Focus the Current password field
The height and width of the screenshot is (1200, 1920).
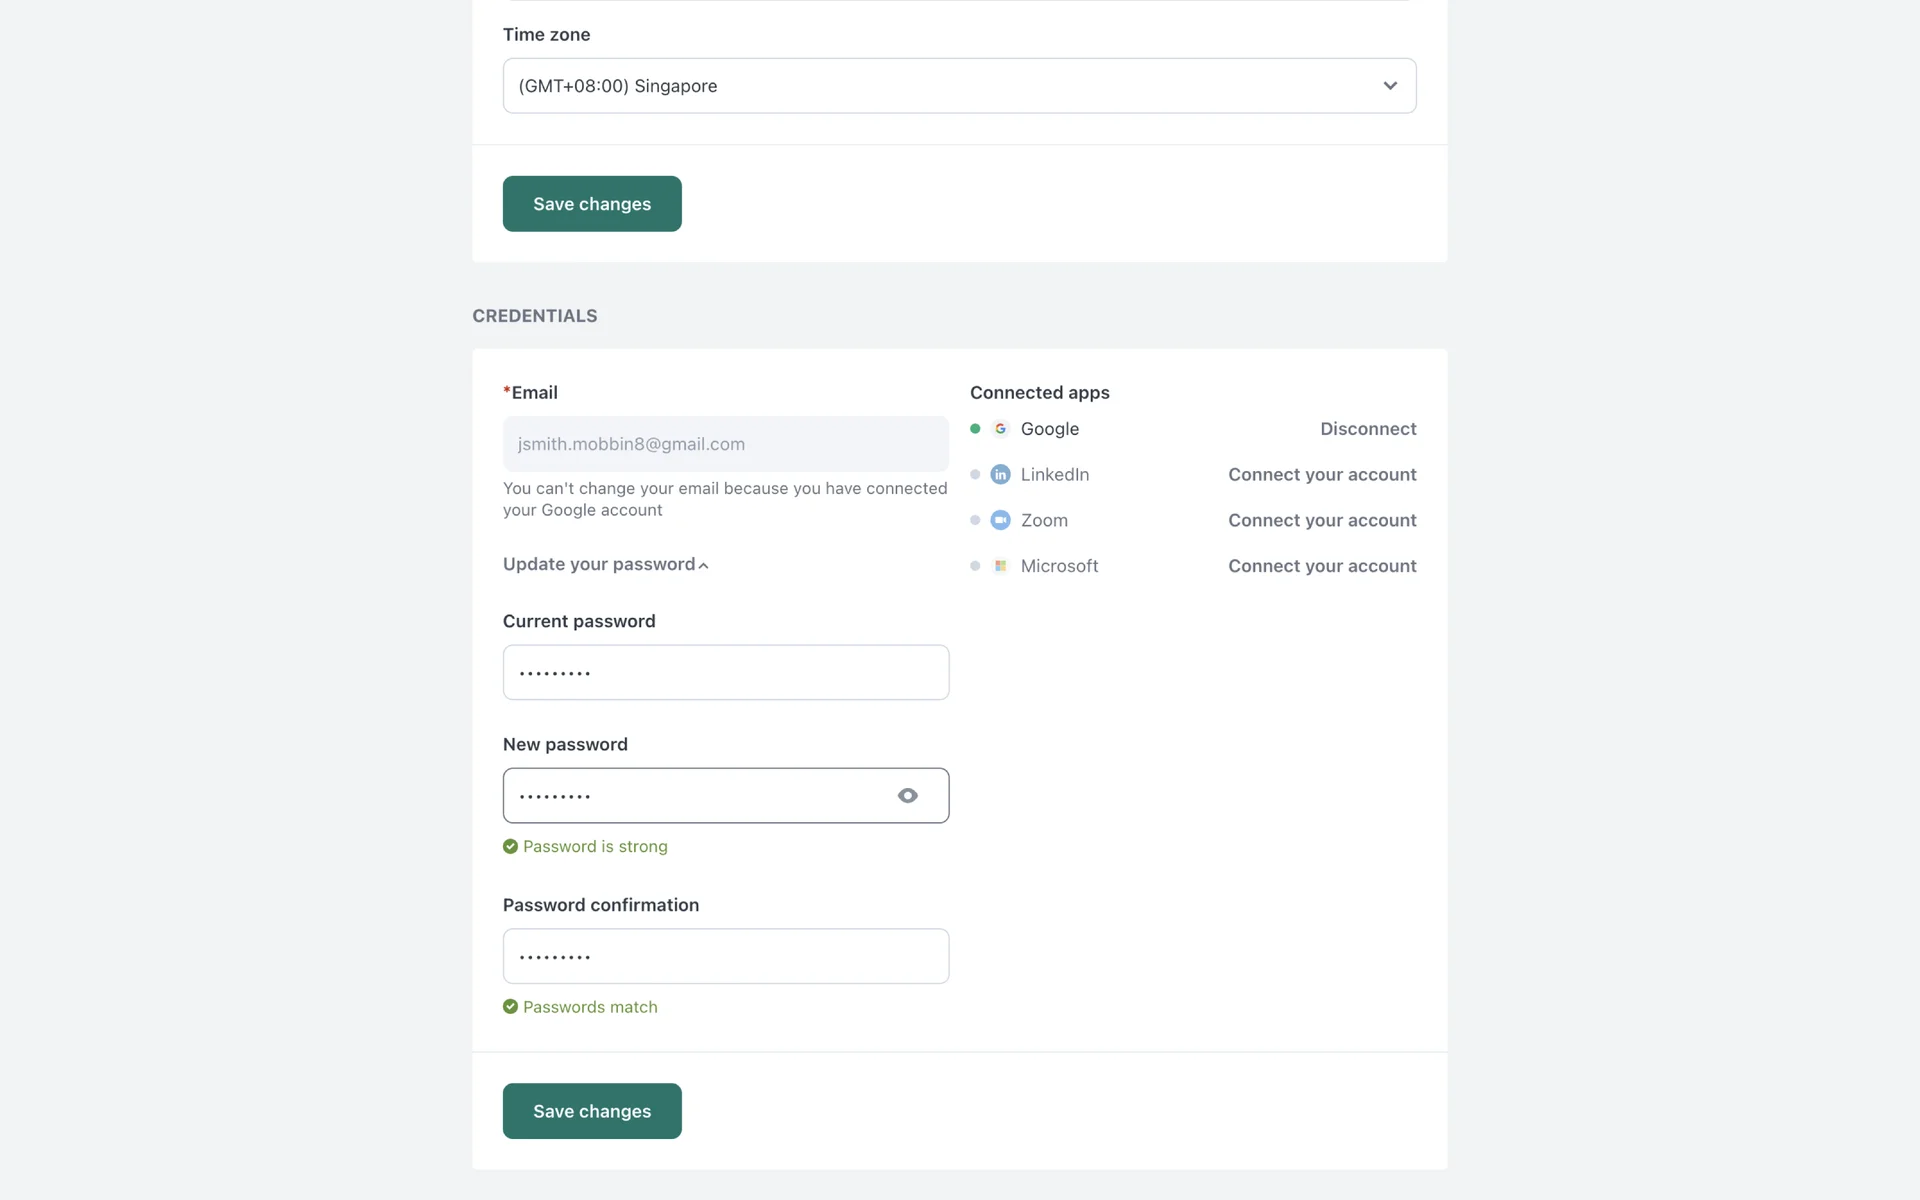pyautogui.click(x=725, y=672)
